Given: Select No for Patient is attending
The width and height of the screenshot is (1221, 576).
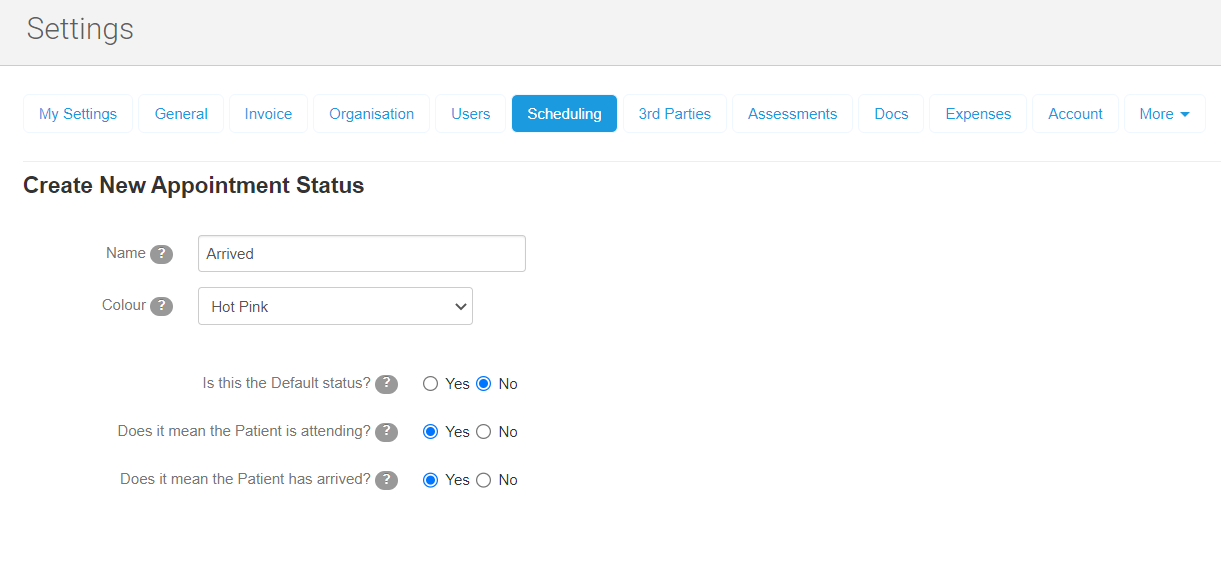Looking at the screenshot, I should (484, 432).
